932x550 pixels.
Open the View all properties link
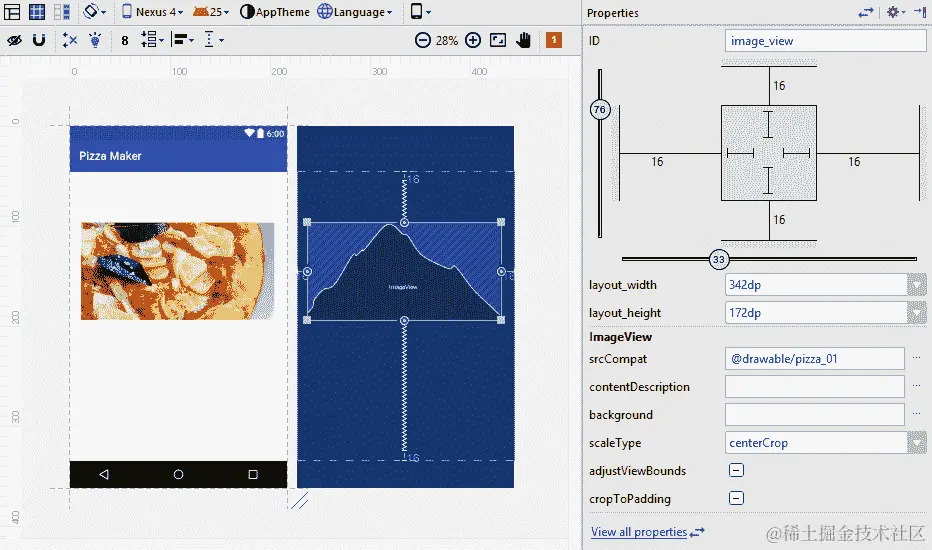pyautogui.click(x=639, y=532)
